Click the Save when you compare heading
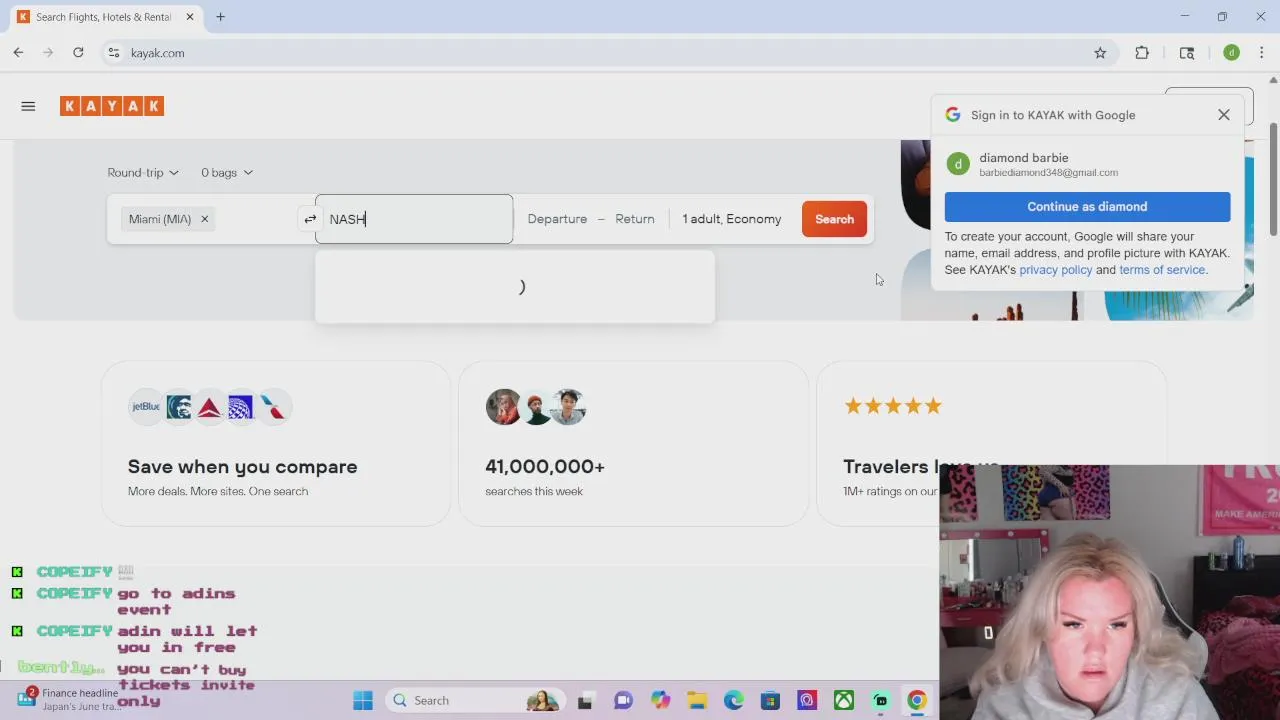The height and width of the screenshot is (720, 1280). [x=242, y=467]
